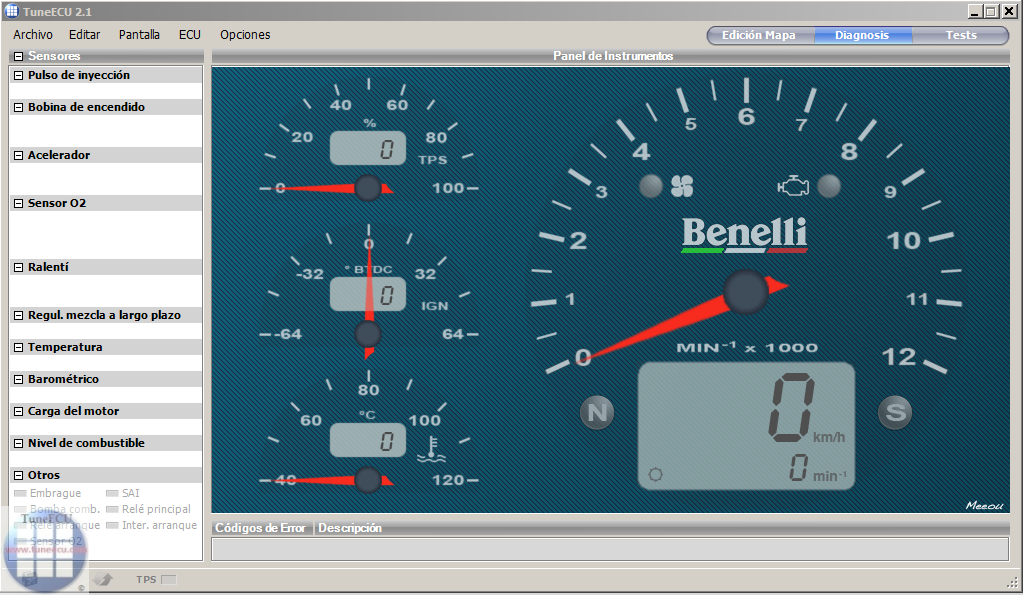Click the Descripción column header
Viewport: 1023px width, 595px height.
tap(350, 528)
